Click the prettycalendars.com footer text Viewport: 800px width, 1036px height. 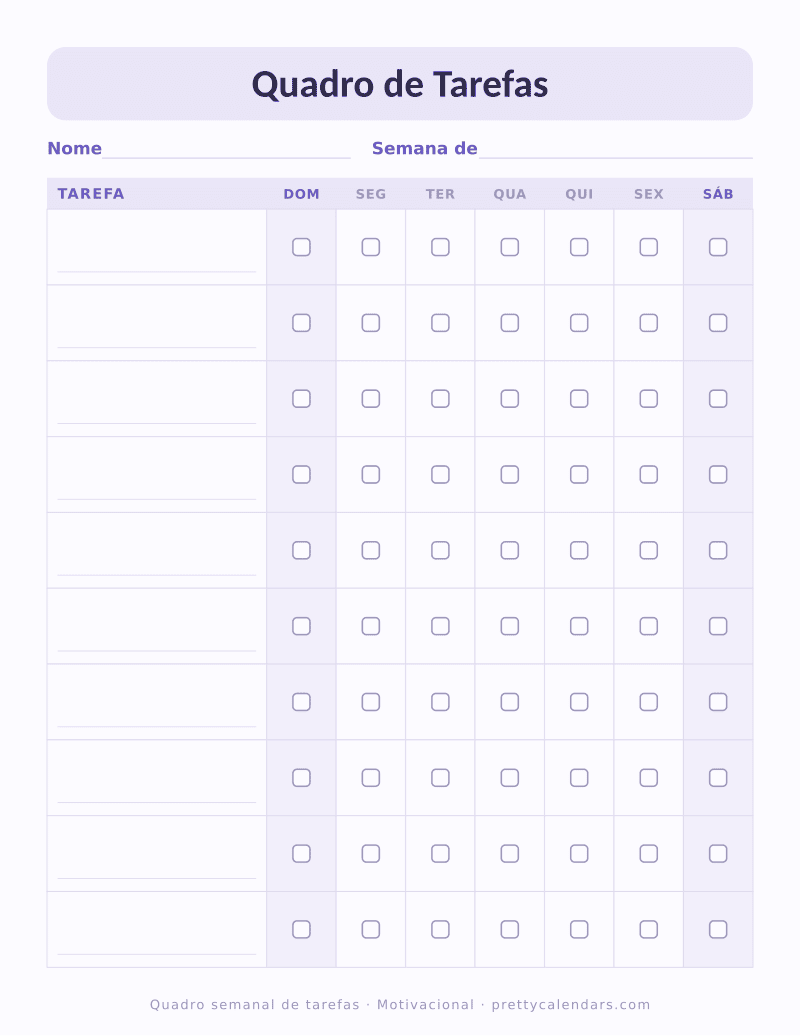point(571,1005)
